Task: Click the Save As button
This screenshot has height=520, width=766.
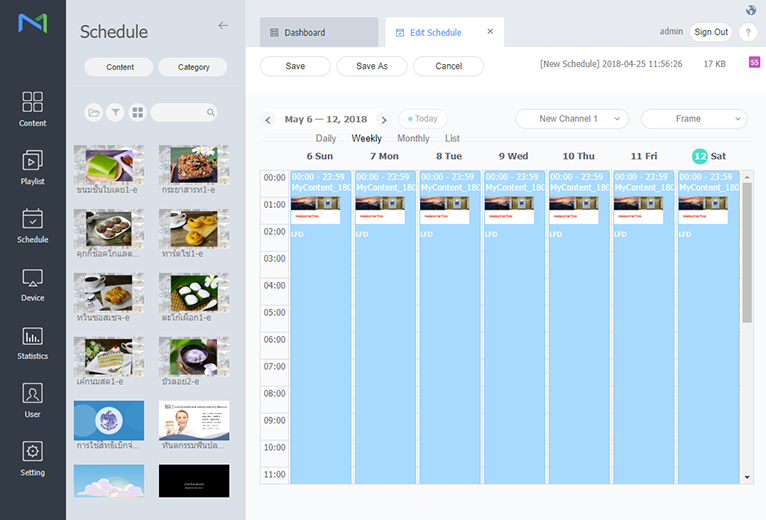Action: (x=372, y=66)
